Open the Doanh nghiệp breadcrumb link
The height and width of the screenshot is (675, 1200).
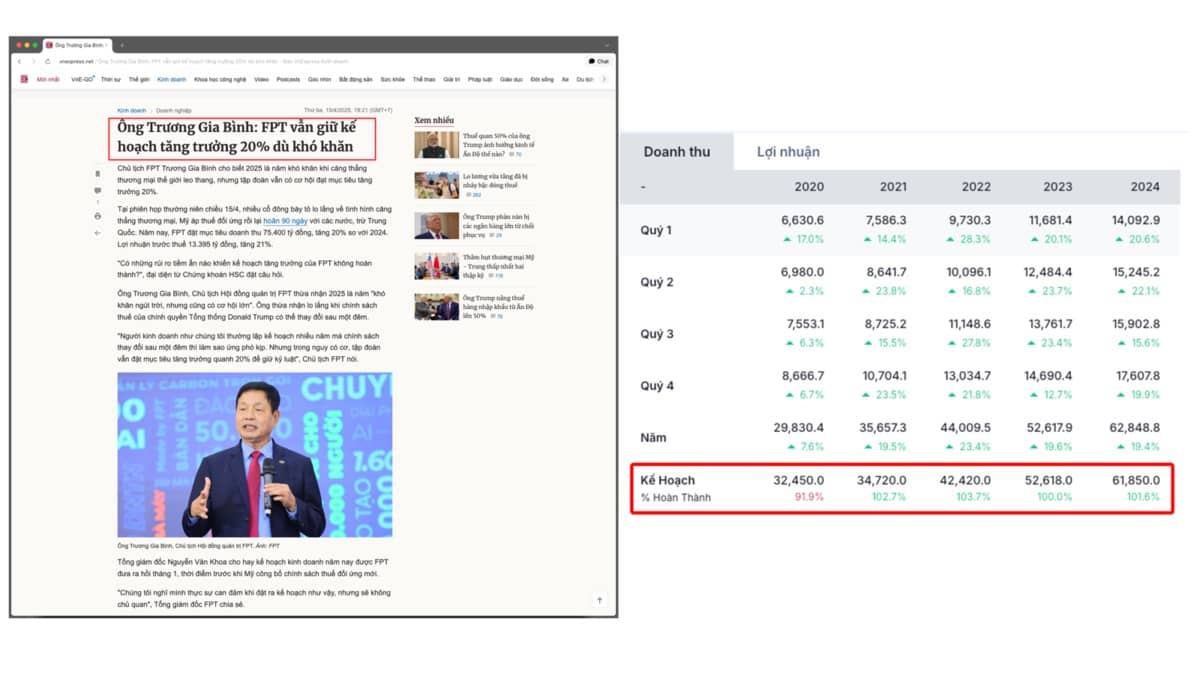[x=174, y=110]
